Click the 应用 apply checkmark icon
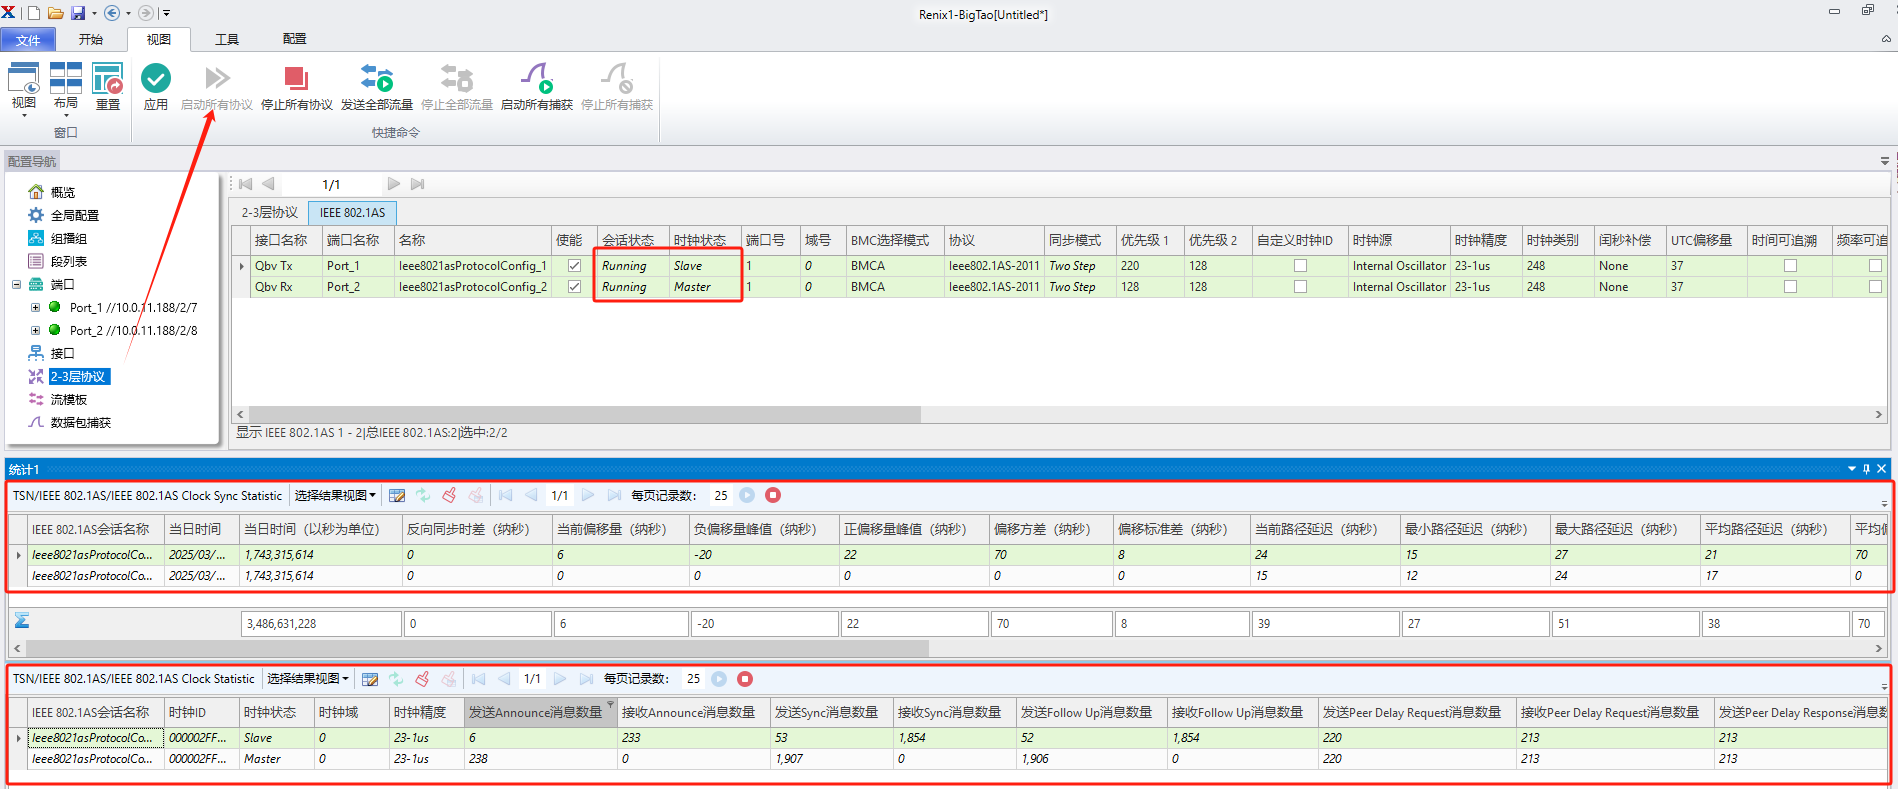This screenshot has width=1898, height=789. (156, 78)
